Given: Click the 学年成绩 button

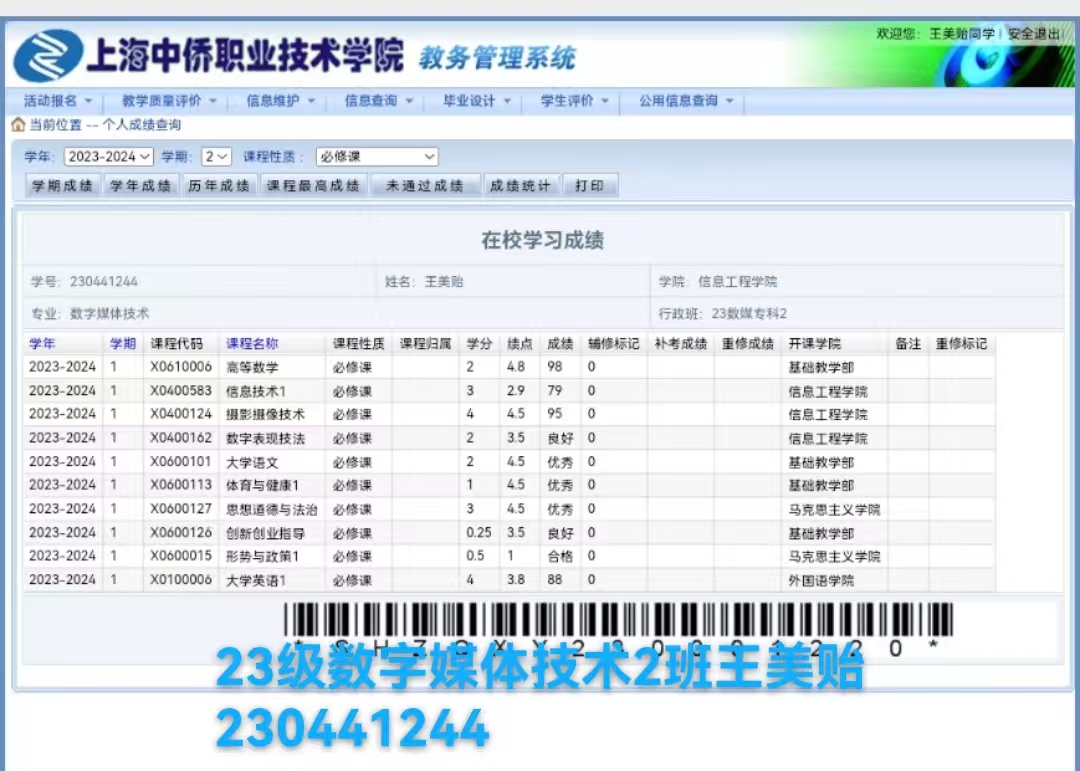Looking at the screenshot, I should [141, 185].
